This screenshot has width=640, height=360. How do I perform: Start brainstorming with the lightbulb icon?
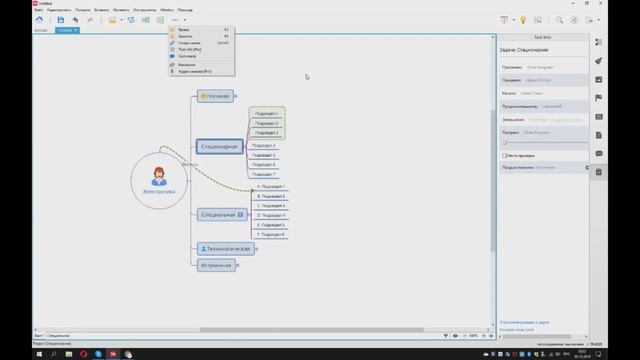click(523, 20)
